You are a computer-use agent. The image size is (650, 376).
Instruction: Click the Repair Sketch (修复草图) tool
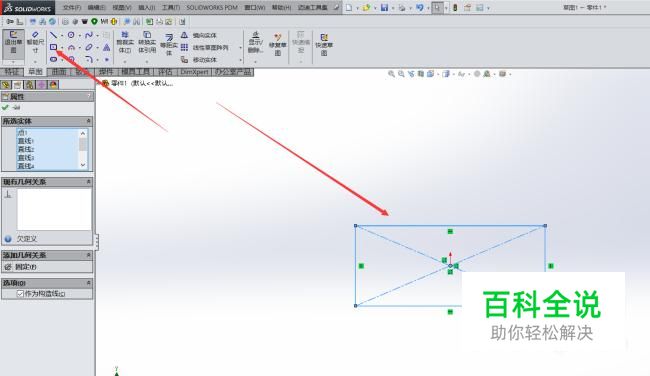pos(278,44)
